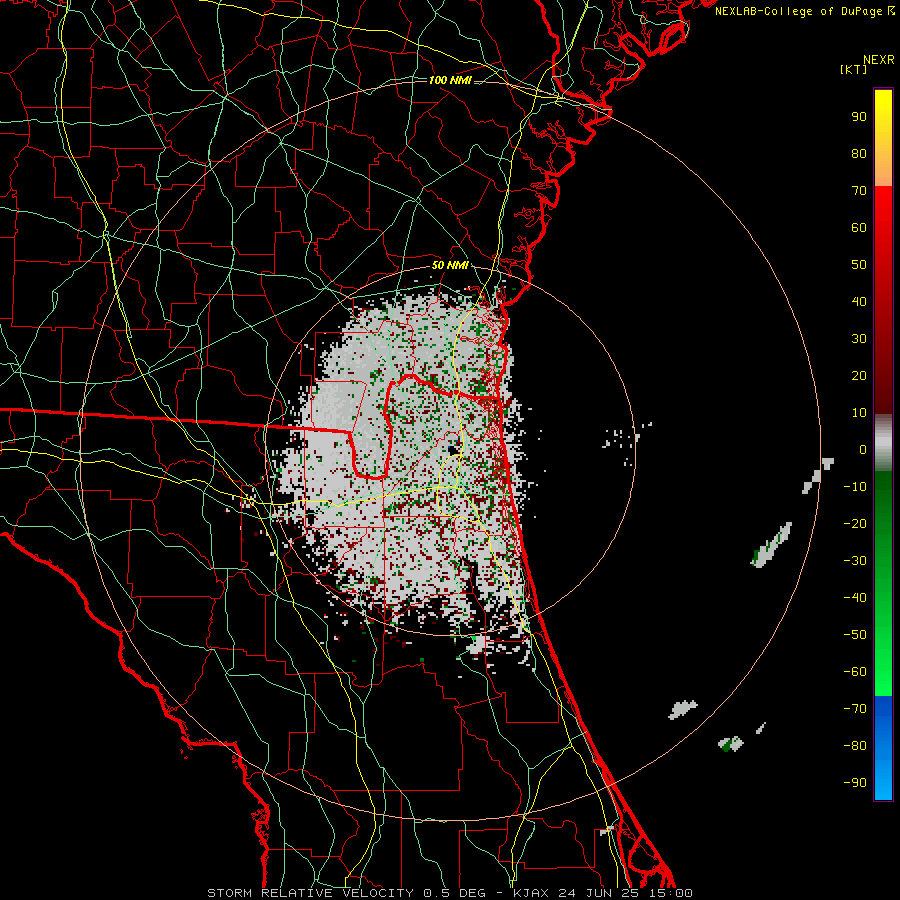The width and height of the screenshot is (900, 900).
Task: Click the NEXR legend title
Action: coord(879,60)
